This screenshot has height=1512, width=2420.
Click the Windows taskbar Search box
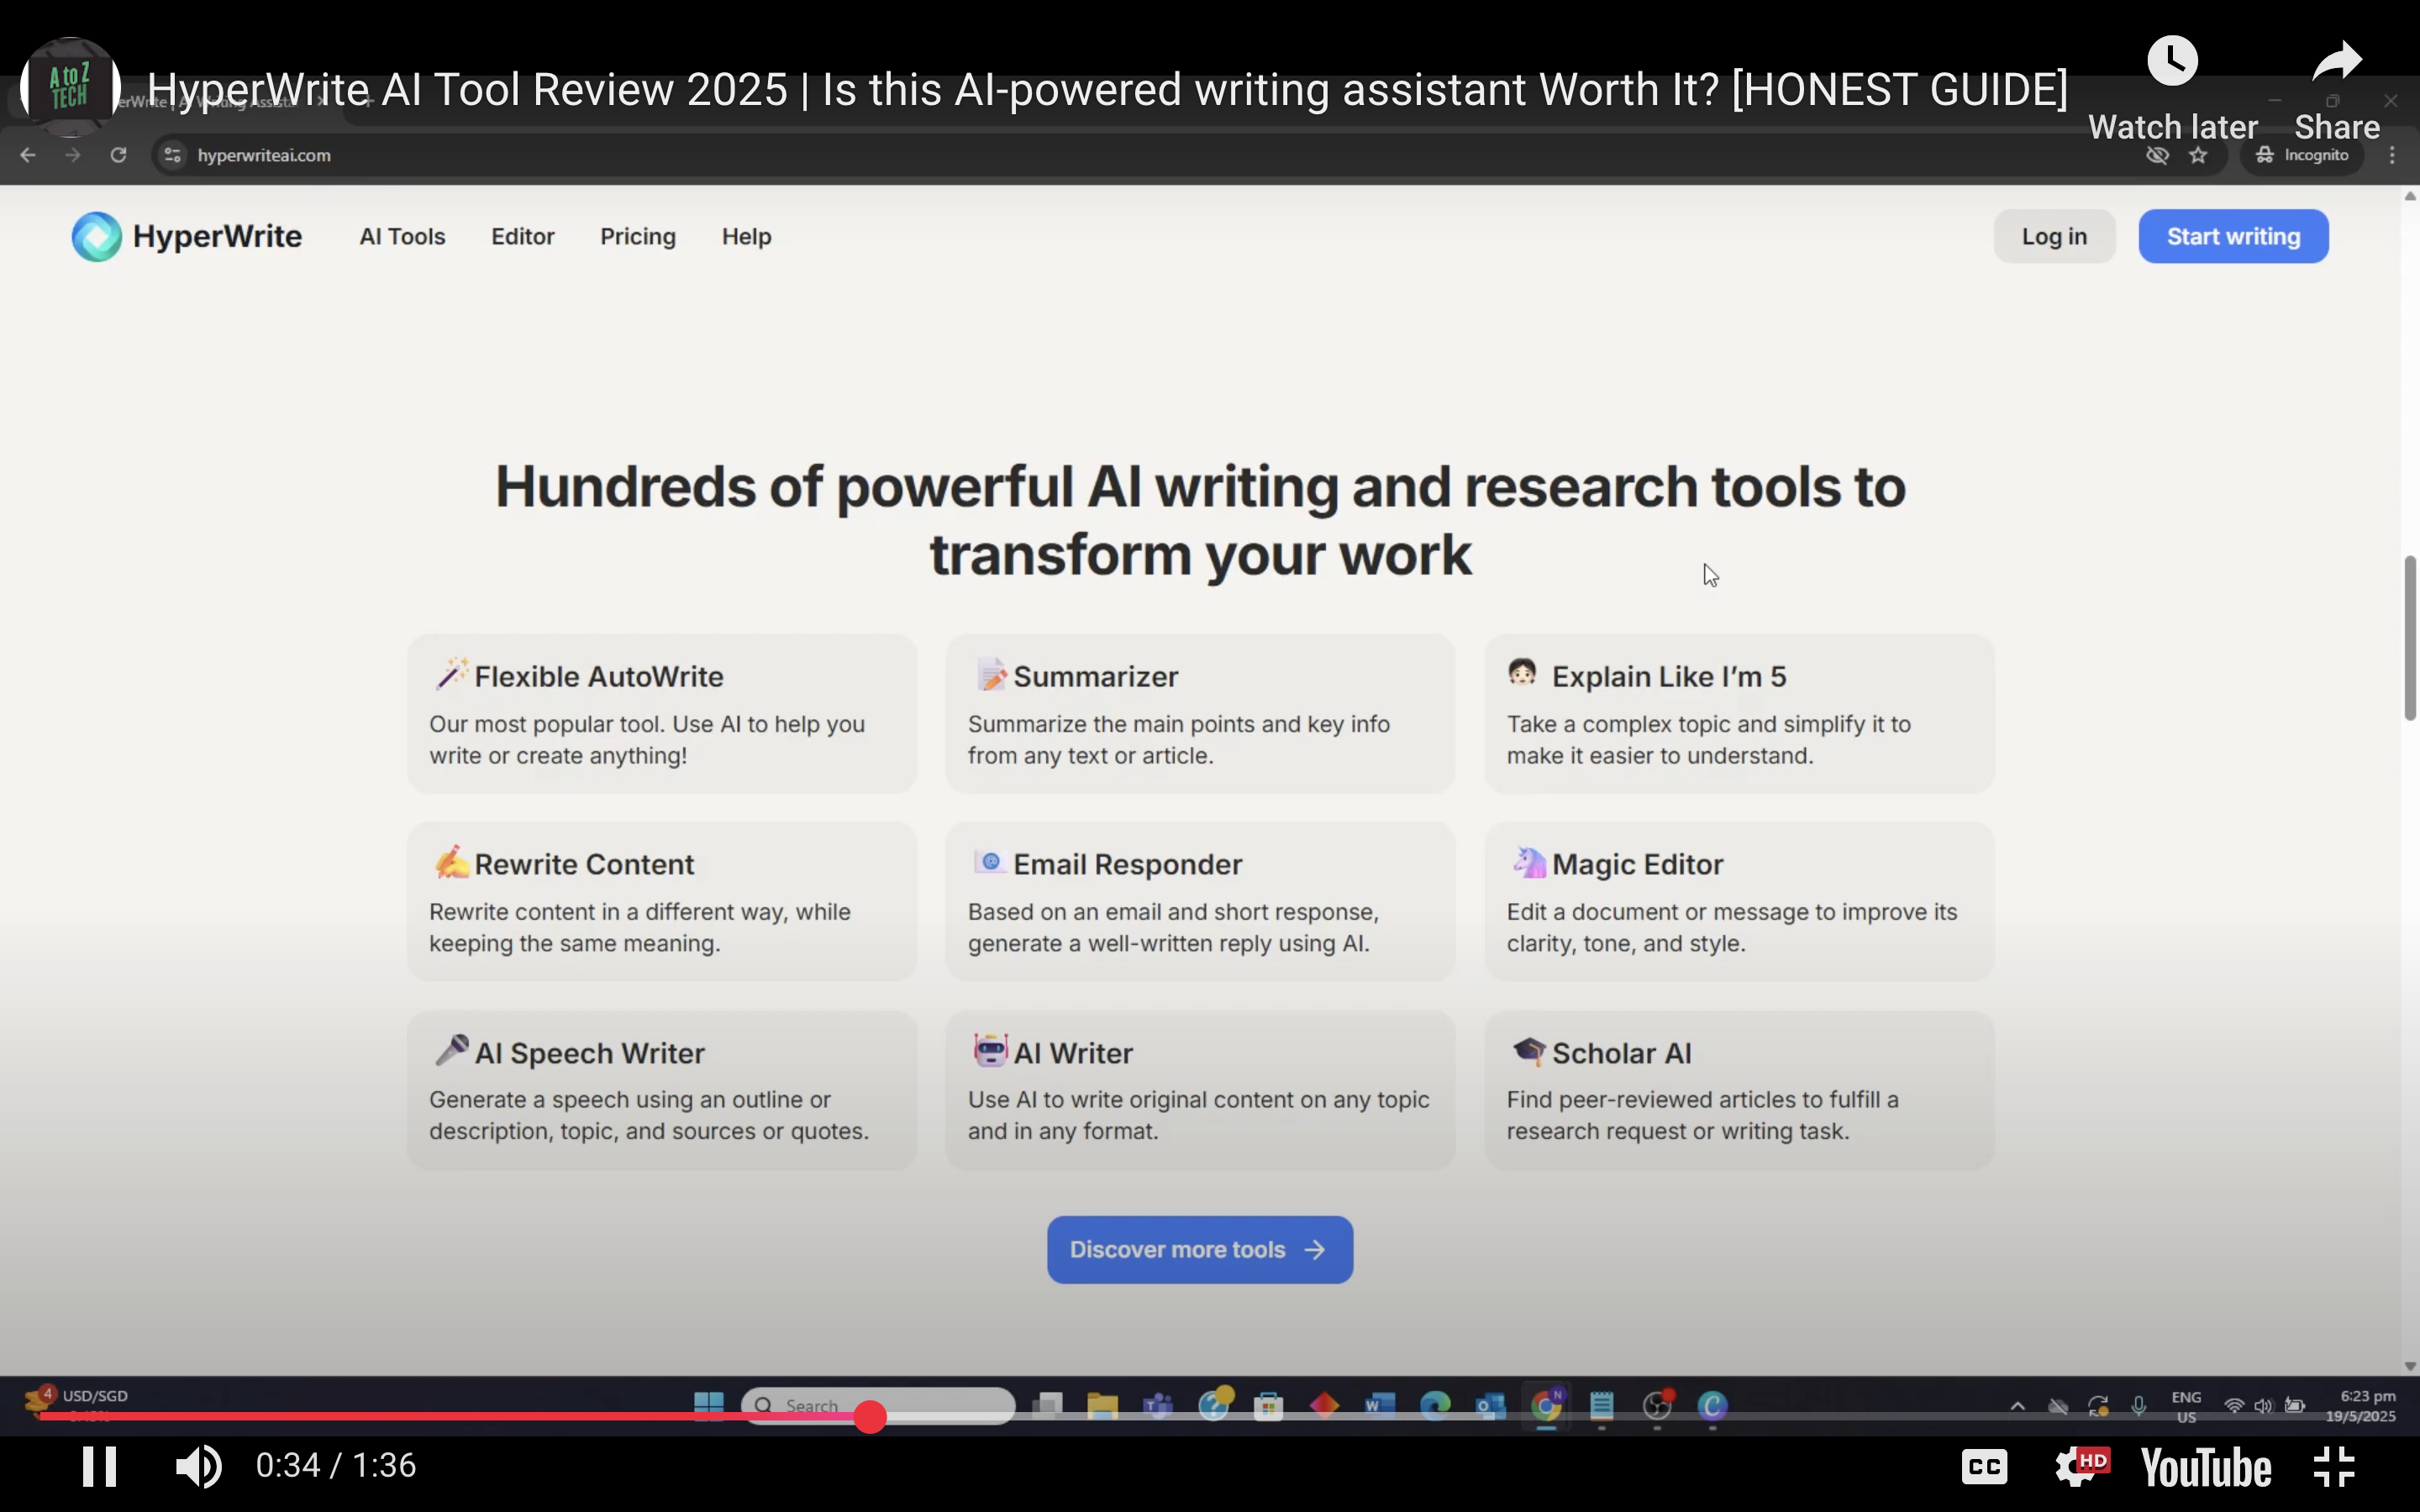point(878,1406)
